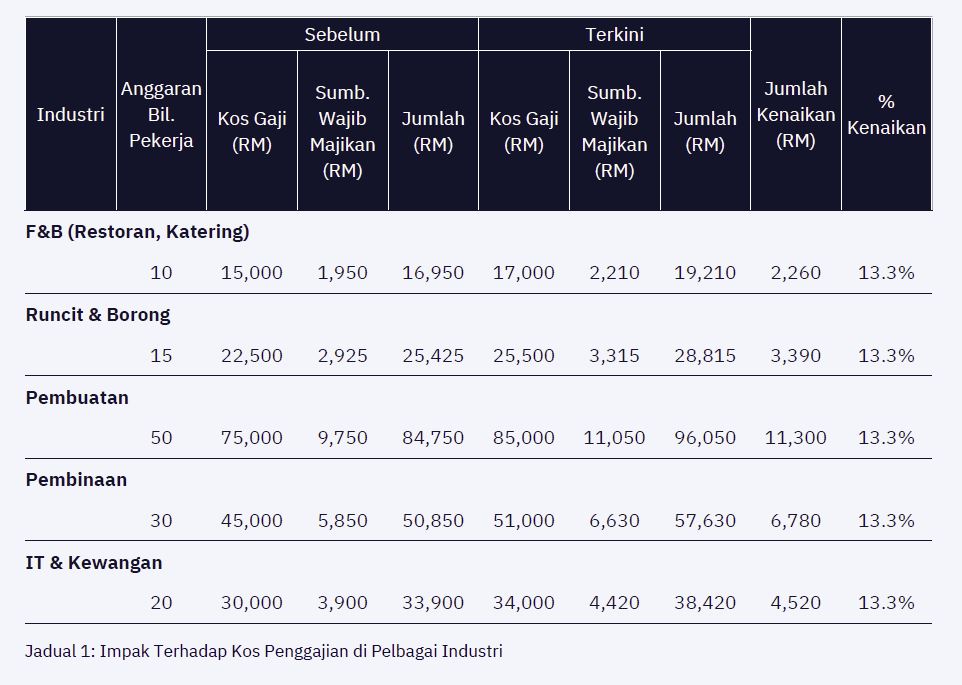Click the % Kenaikan column header
Viewport: 962px width, 685px height.
[x=886, y=114]
